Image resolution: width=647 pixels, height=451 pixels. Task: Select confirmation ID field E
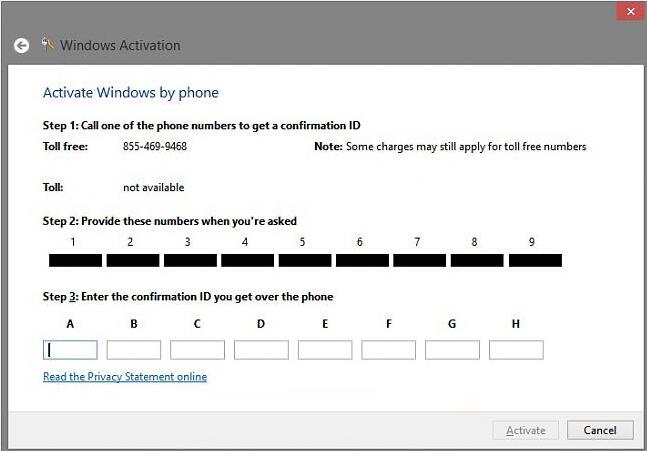pyautogui.click(x=325, y=350)
